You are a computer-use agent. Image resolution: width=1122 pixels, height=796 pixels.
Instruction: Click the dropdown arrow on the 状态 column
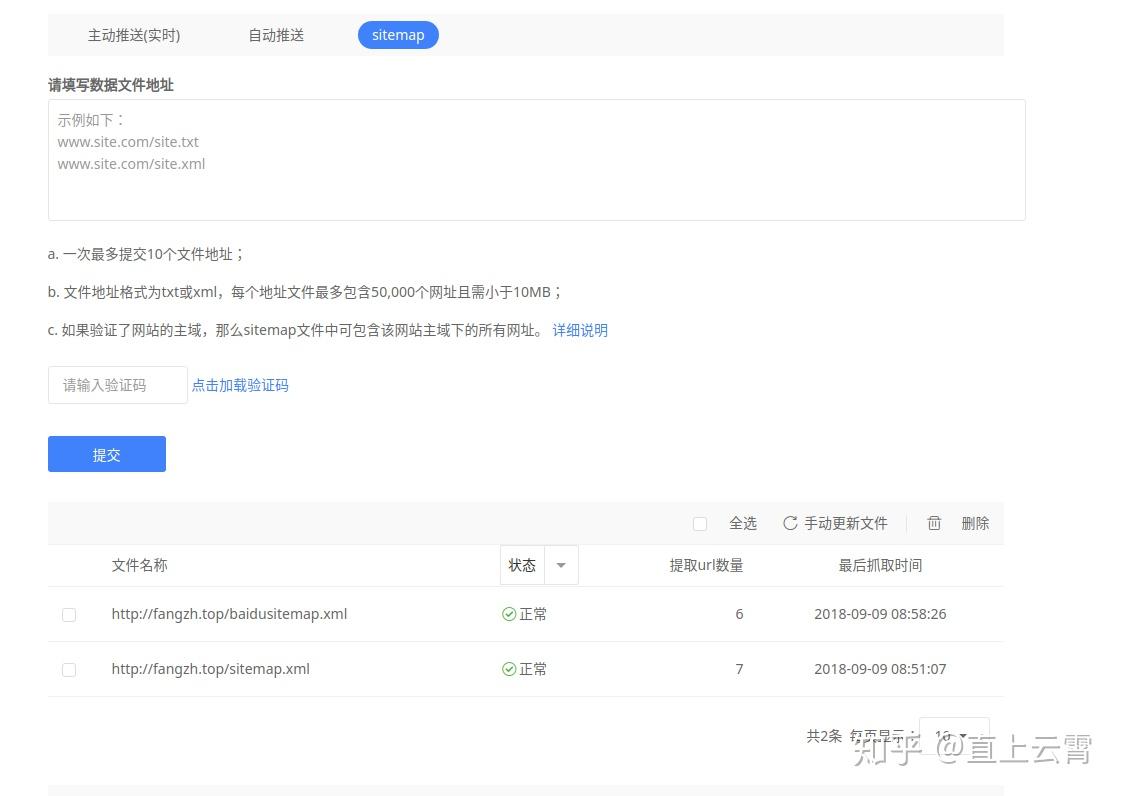pyautogui.click(x=561, y=565)
